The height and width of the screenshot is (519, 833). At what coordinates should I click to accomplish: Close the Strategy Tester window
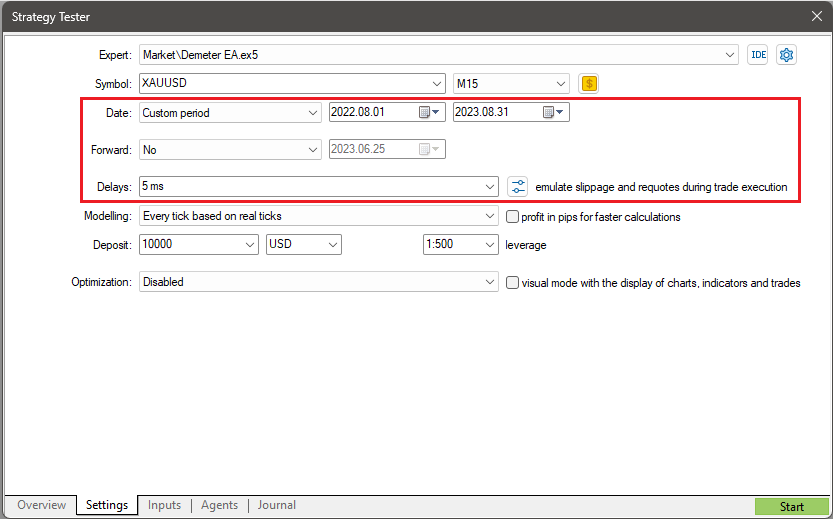[x=817, y=16]
